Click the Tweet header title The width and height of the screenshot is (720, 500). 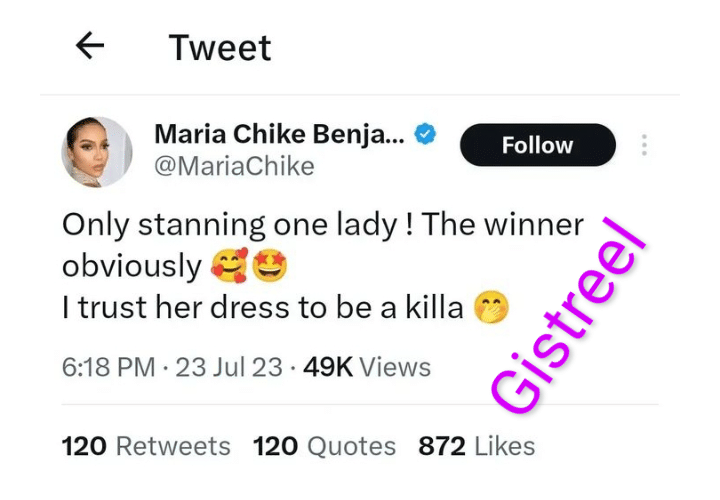pyautogui.click(x=220, y=47)
